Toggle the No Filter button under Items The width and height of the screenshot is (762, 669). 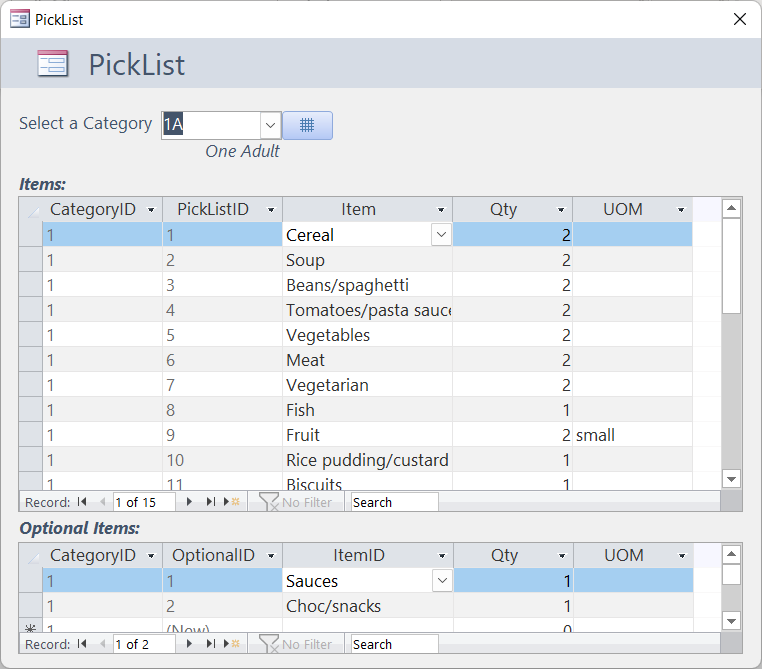(296, 502)
